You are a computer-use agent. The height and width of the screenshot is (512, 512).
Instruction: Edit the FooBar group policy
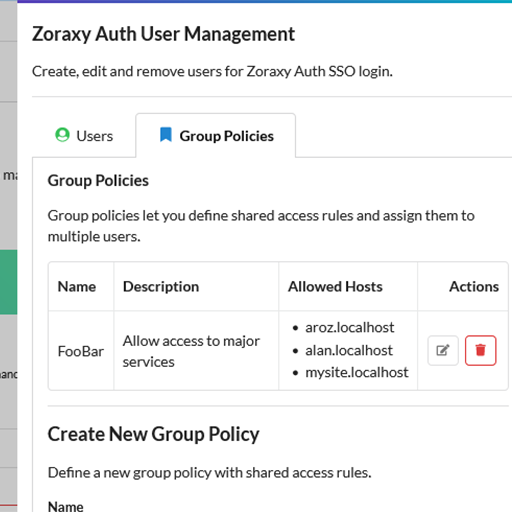point(443,350)
